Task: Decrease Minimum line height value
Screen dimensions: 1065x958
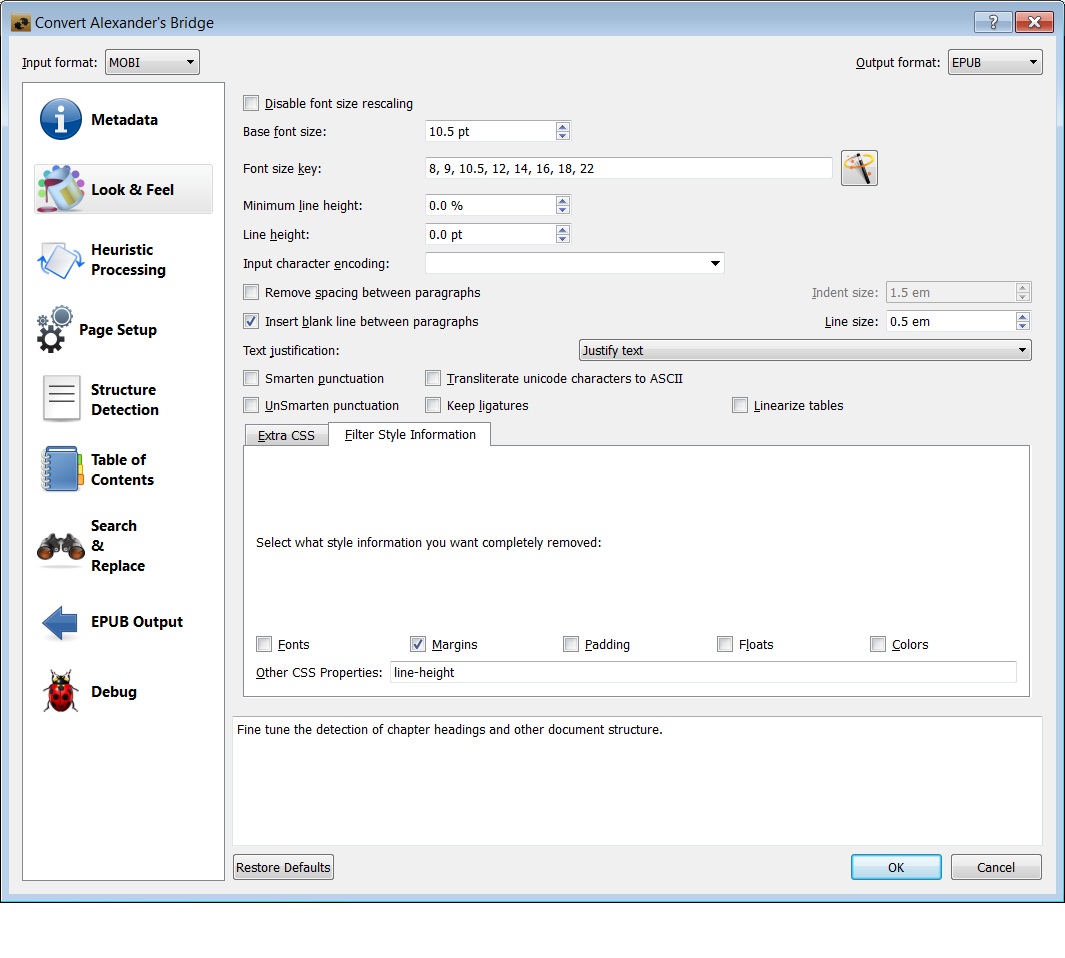Action: 562,210
